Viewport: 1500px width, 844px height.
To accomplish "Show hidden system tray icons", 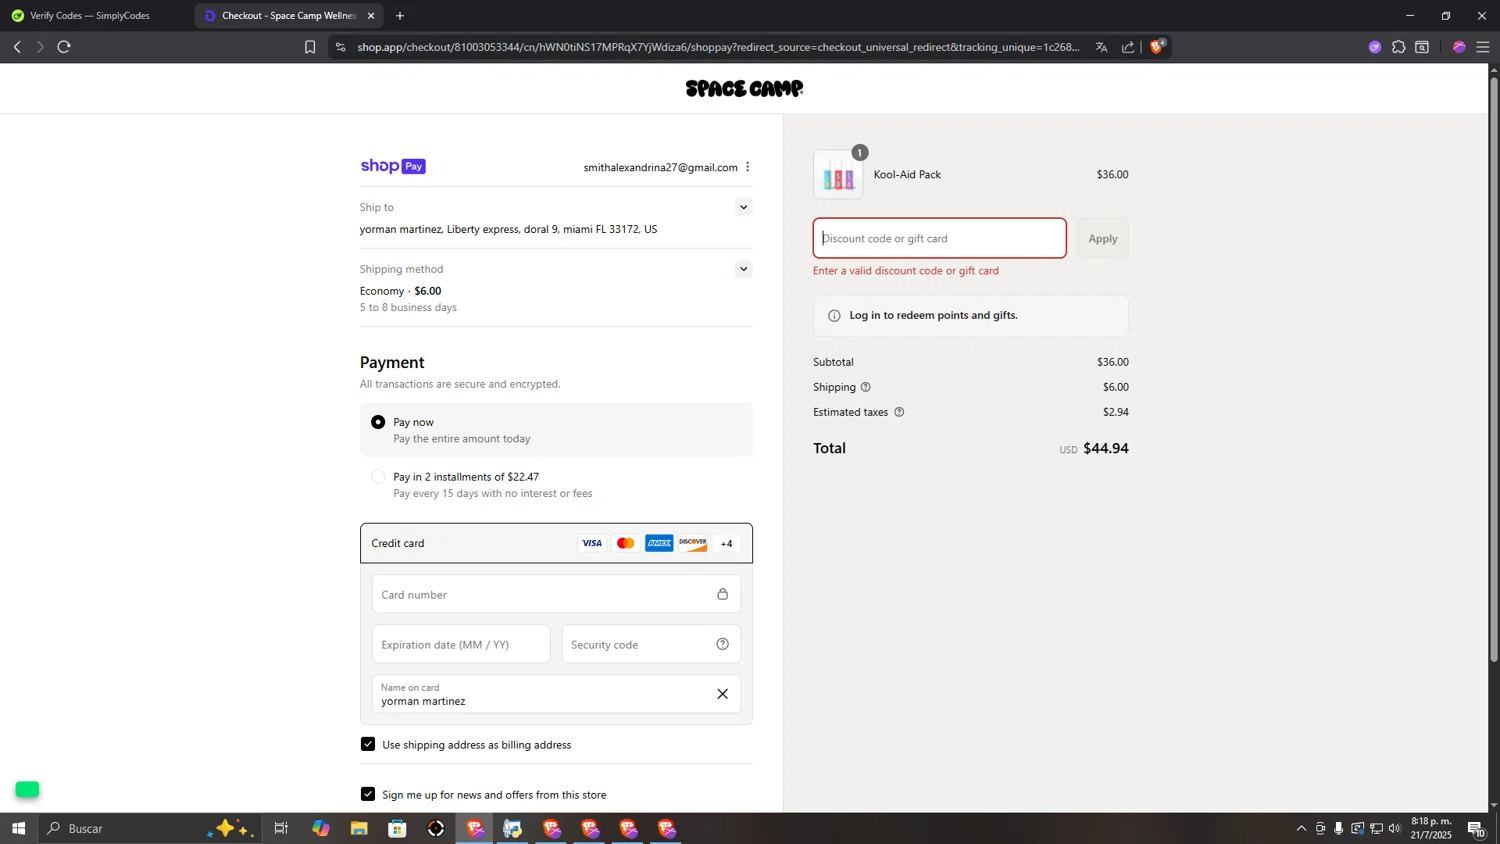I will (1301, 828).
